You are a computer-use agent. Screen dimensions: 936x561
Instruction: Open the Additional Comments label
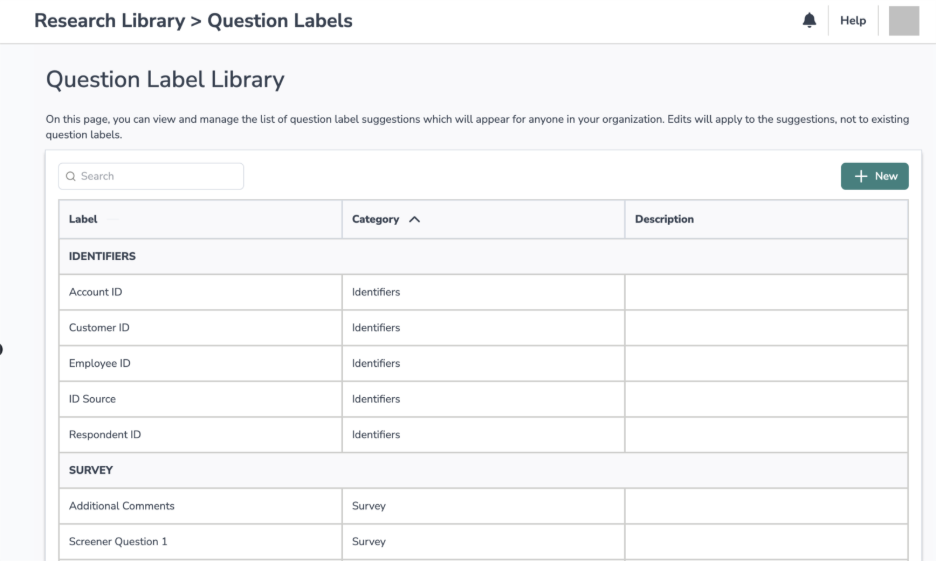tap(121, 506)
